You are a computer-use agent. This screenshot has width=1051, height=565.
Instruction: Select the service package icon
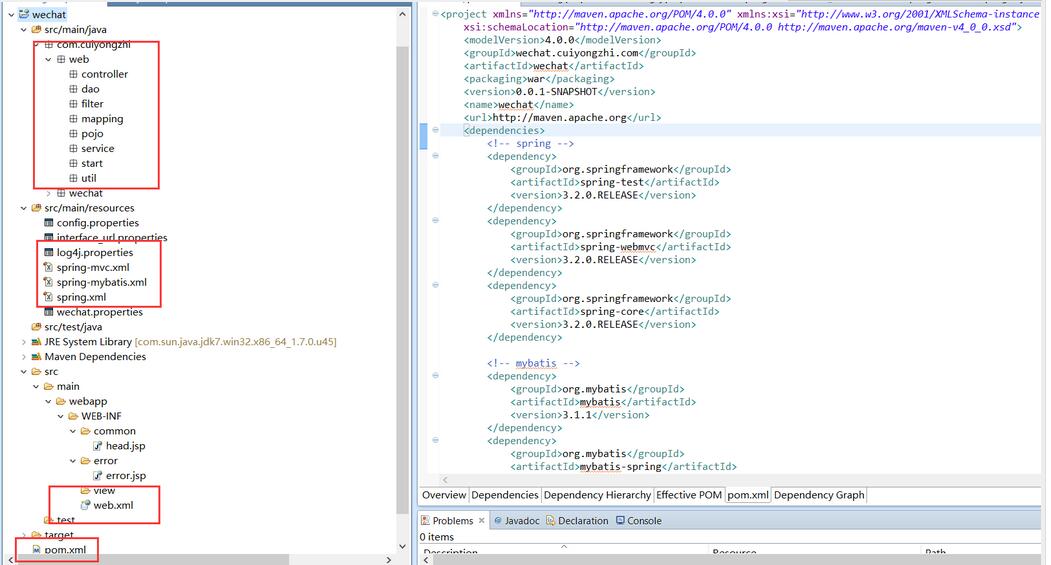[x=73, y=148]
